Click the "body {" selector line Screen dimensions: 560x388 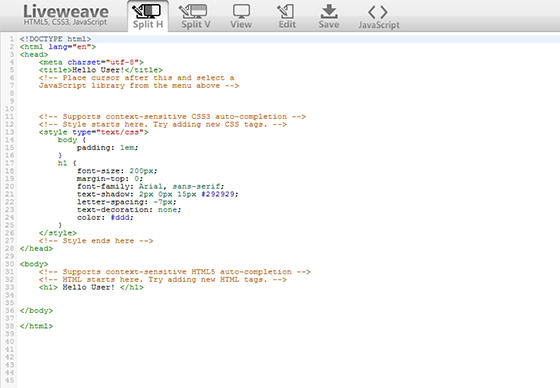click(x=72, y=140)
